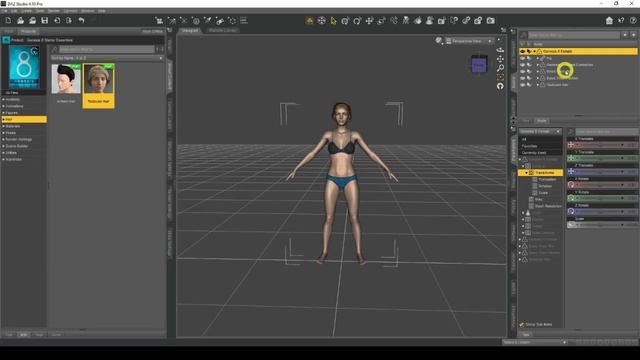Click the lines list icon in toolbar
This screenshot has height=360, width=640.
coord(244,20)
